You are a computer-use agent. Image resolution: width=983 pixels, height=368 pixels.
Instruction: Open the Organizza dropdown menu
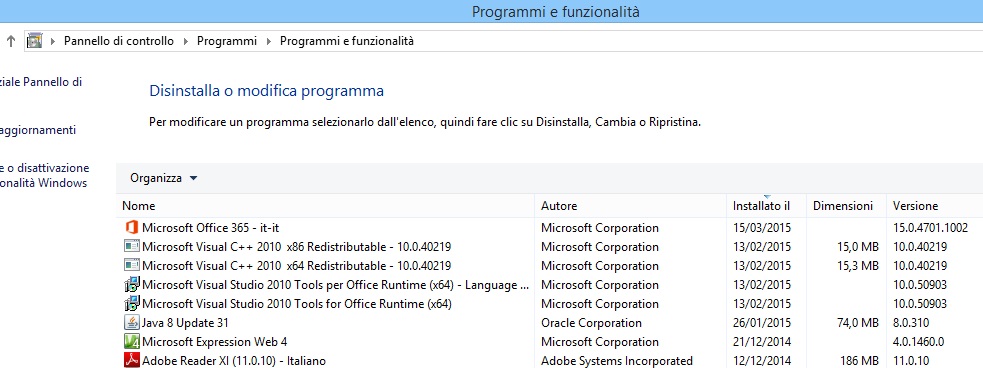[164, 178]
